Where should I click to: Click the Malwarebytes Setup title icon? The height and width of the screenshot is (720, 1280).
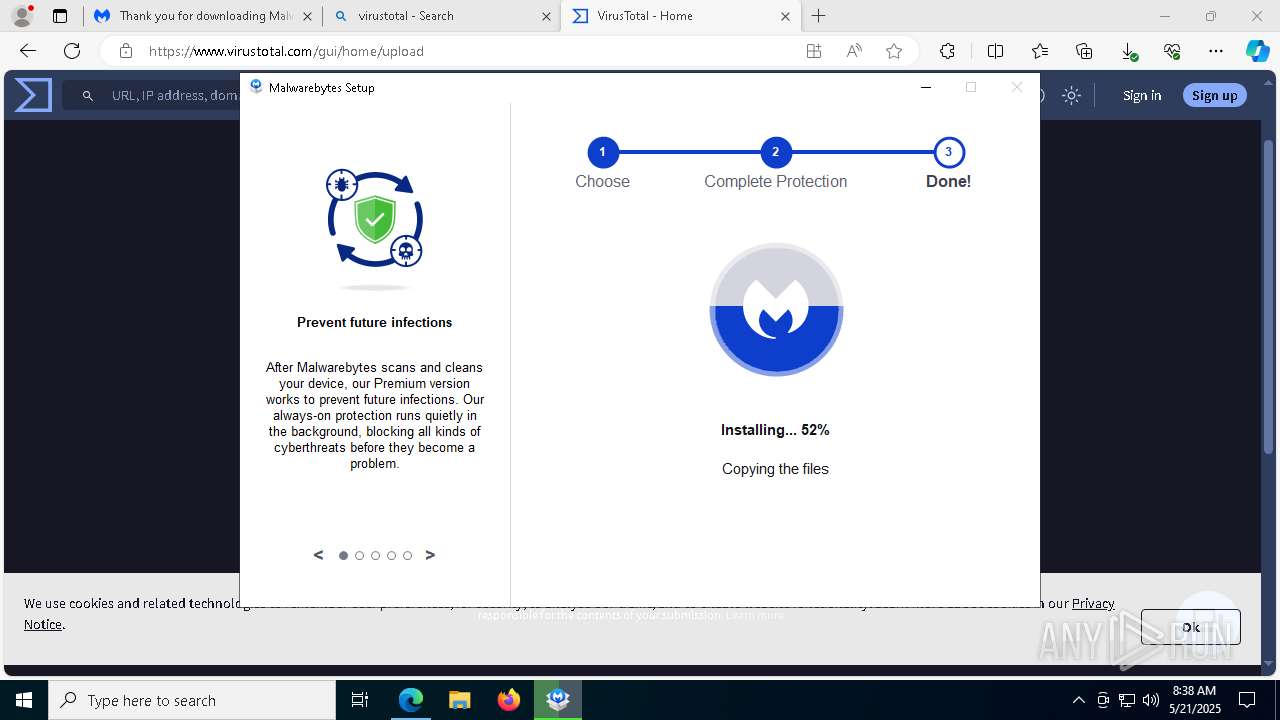click(x=256, y=87)
